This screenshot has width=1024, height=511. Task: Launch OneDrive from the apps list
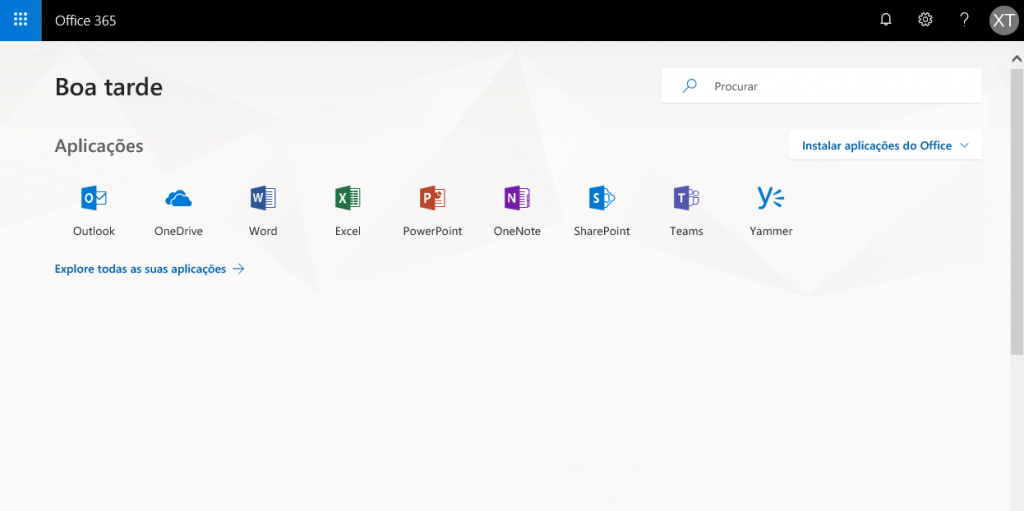click(x=178, y=210)
